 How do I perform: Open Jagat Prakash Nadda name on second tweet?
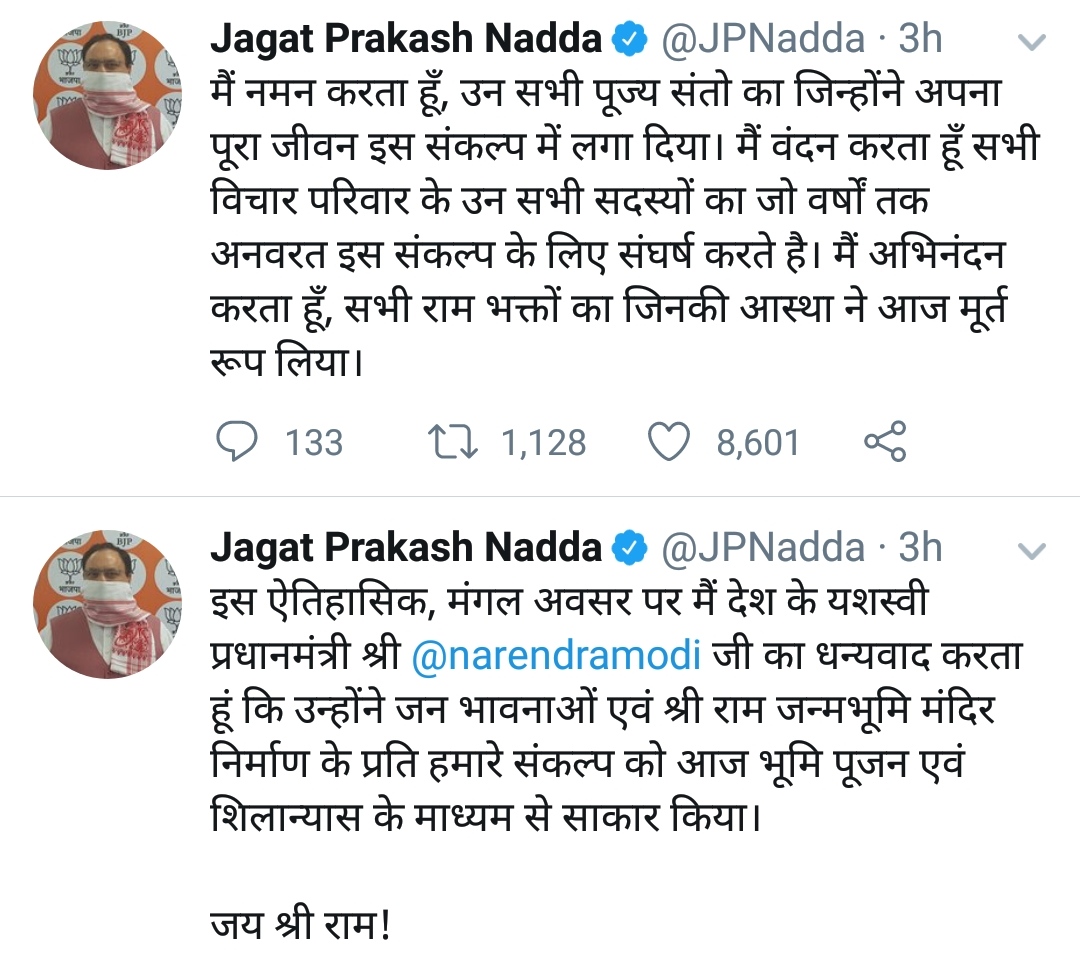tap(406, 547)
